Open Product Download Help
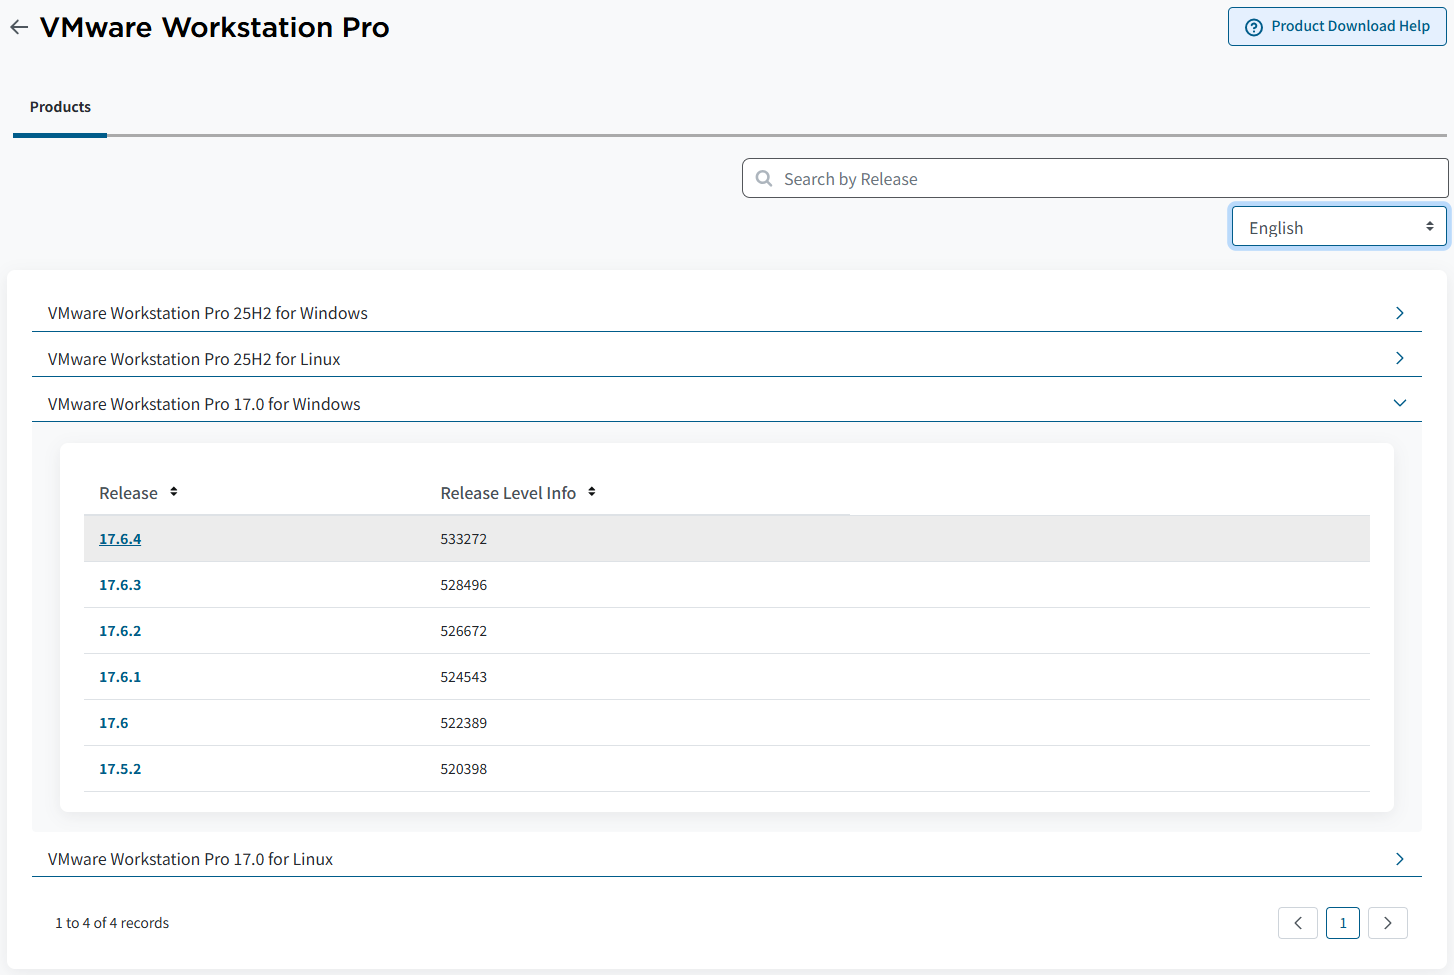This screenshot has width=1454, height=975. click(x=1337, y=27)
